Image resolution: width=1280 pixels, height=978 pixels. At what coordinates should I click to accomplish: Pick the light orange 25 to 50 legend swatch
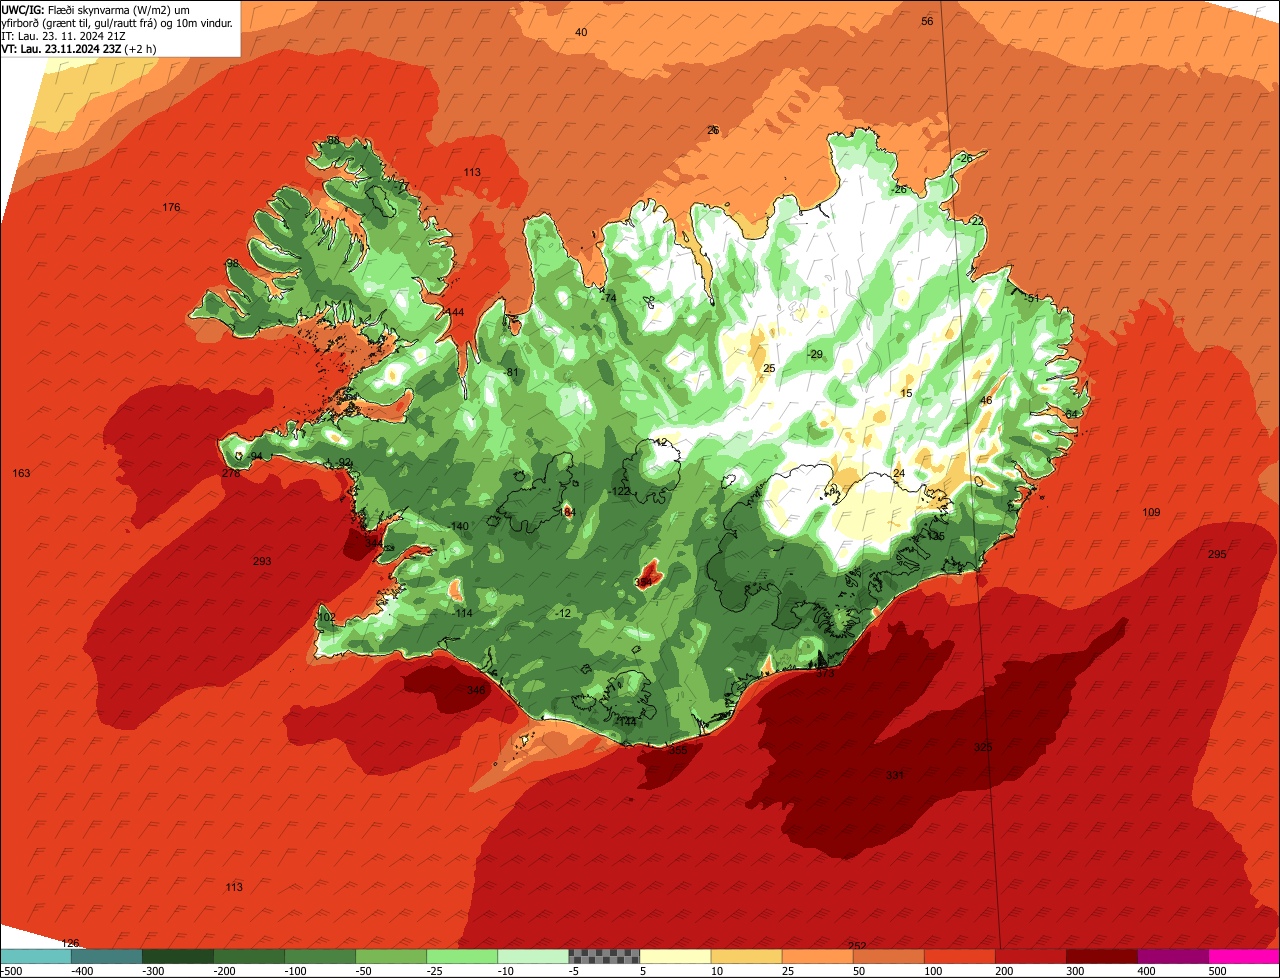point(817,957)
